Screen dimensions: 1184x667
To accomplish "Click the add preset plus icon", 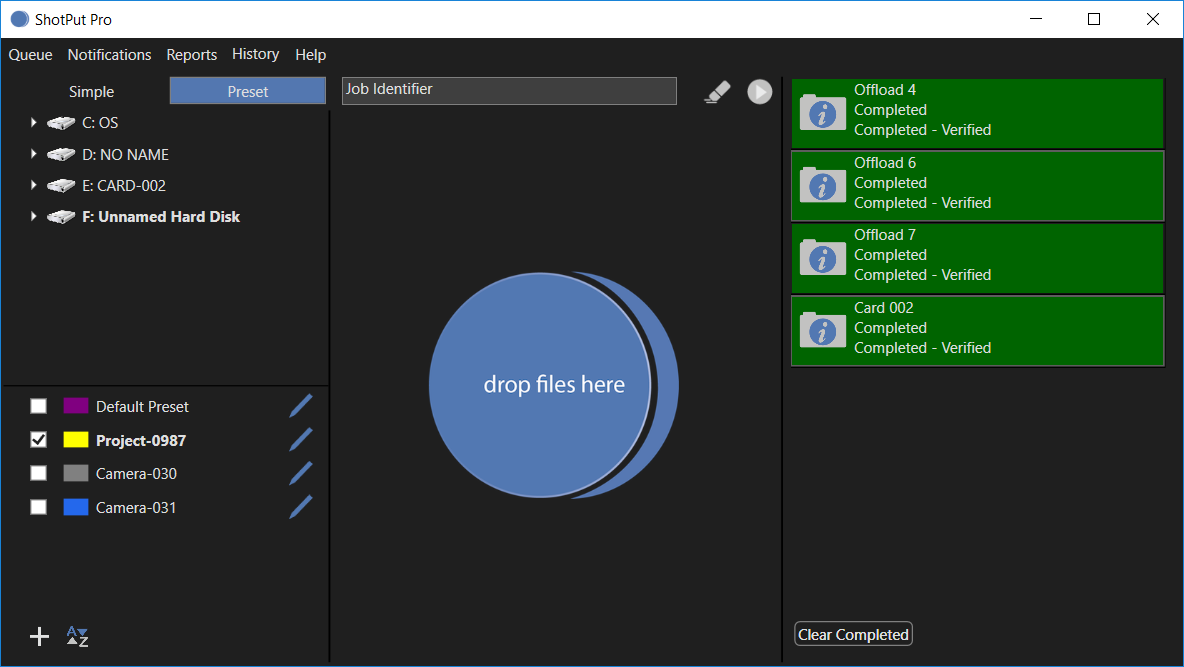I will pyautogui.click(x=39, y=636).
